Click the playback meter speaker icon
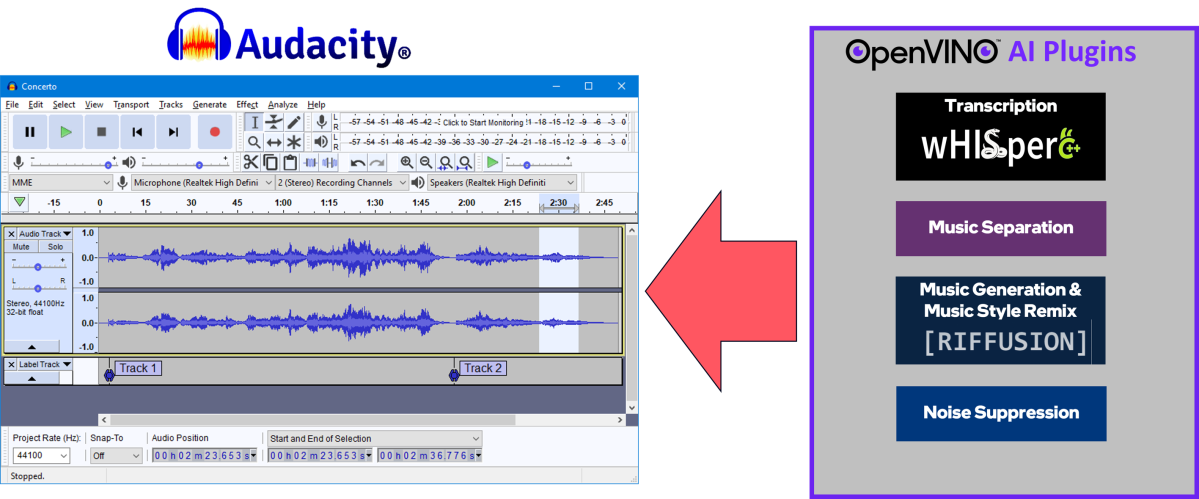The height and width of the screenshot is (499, 1199). [322, 141]
